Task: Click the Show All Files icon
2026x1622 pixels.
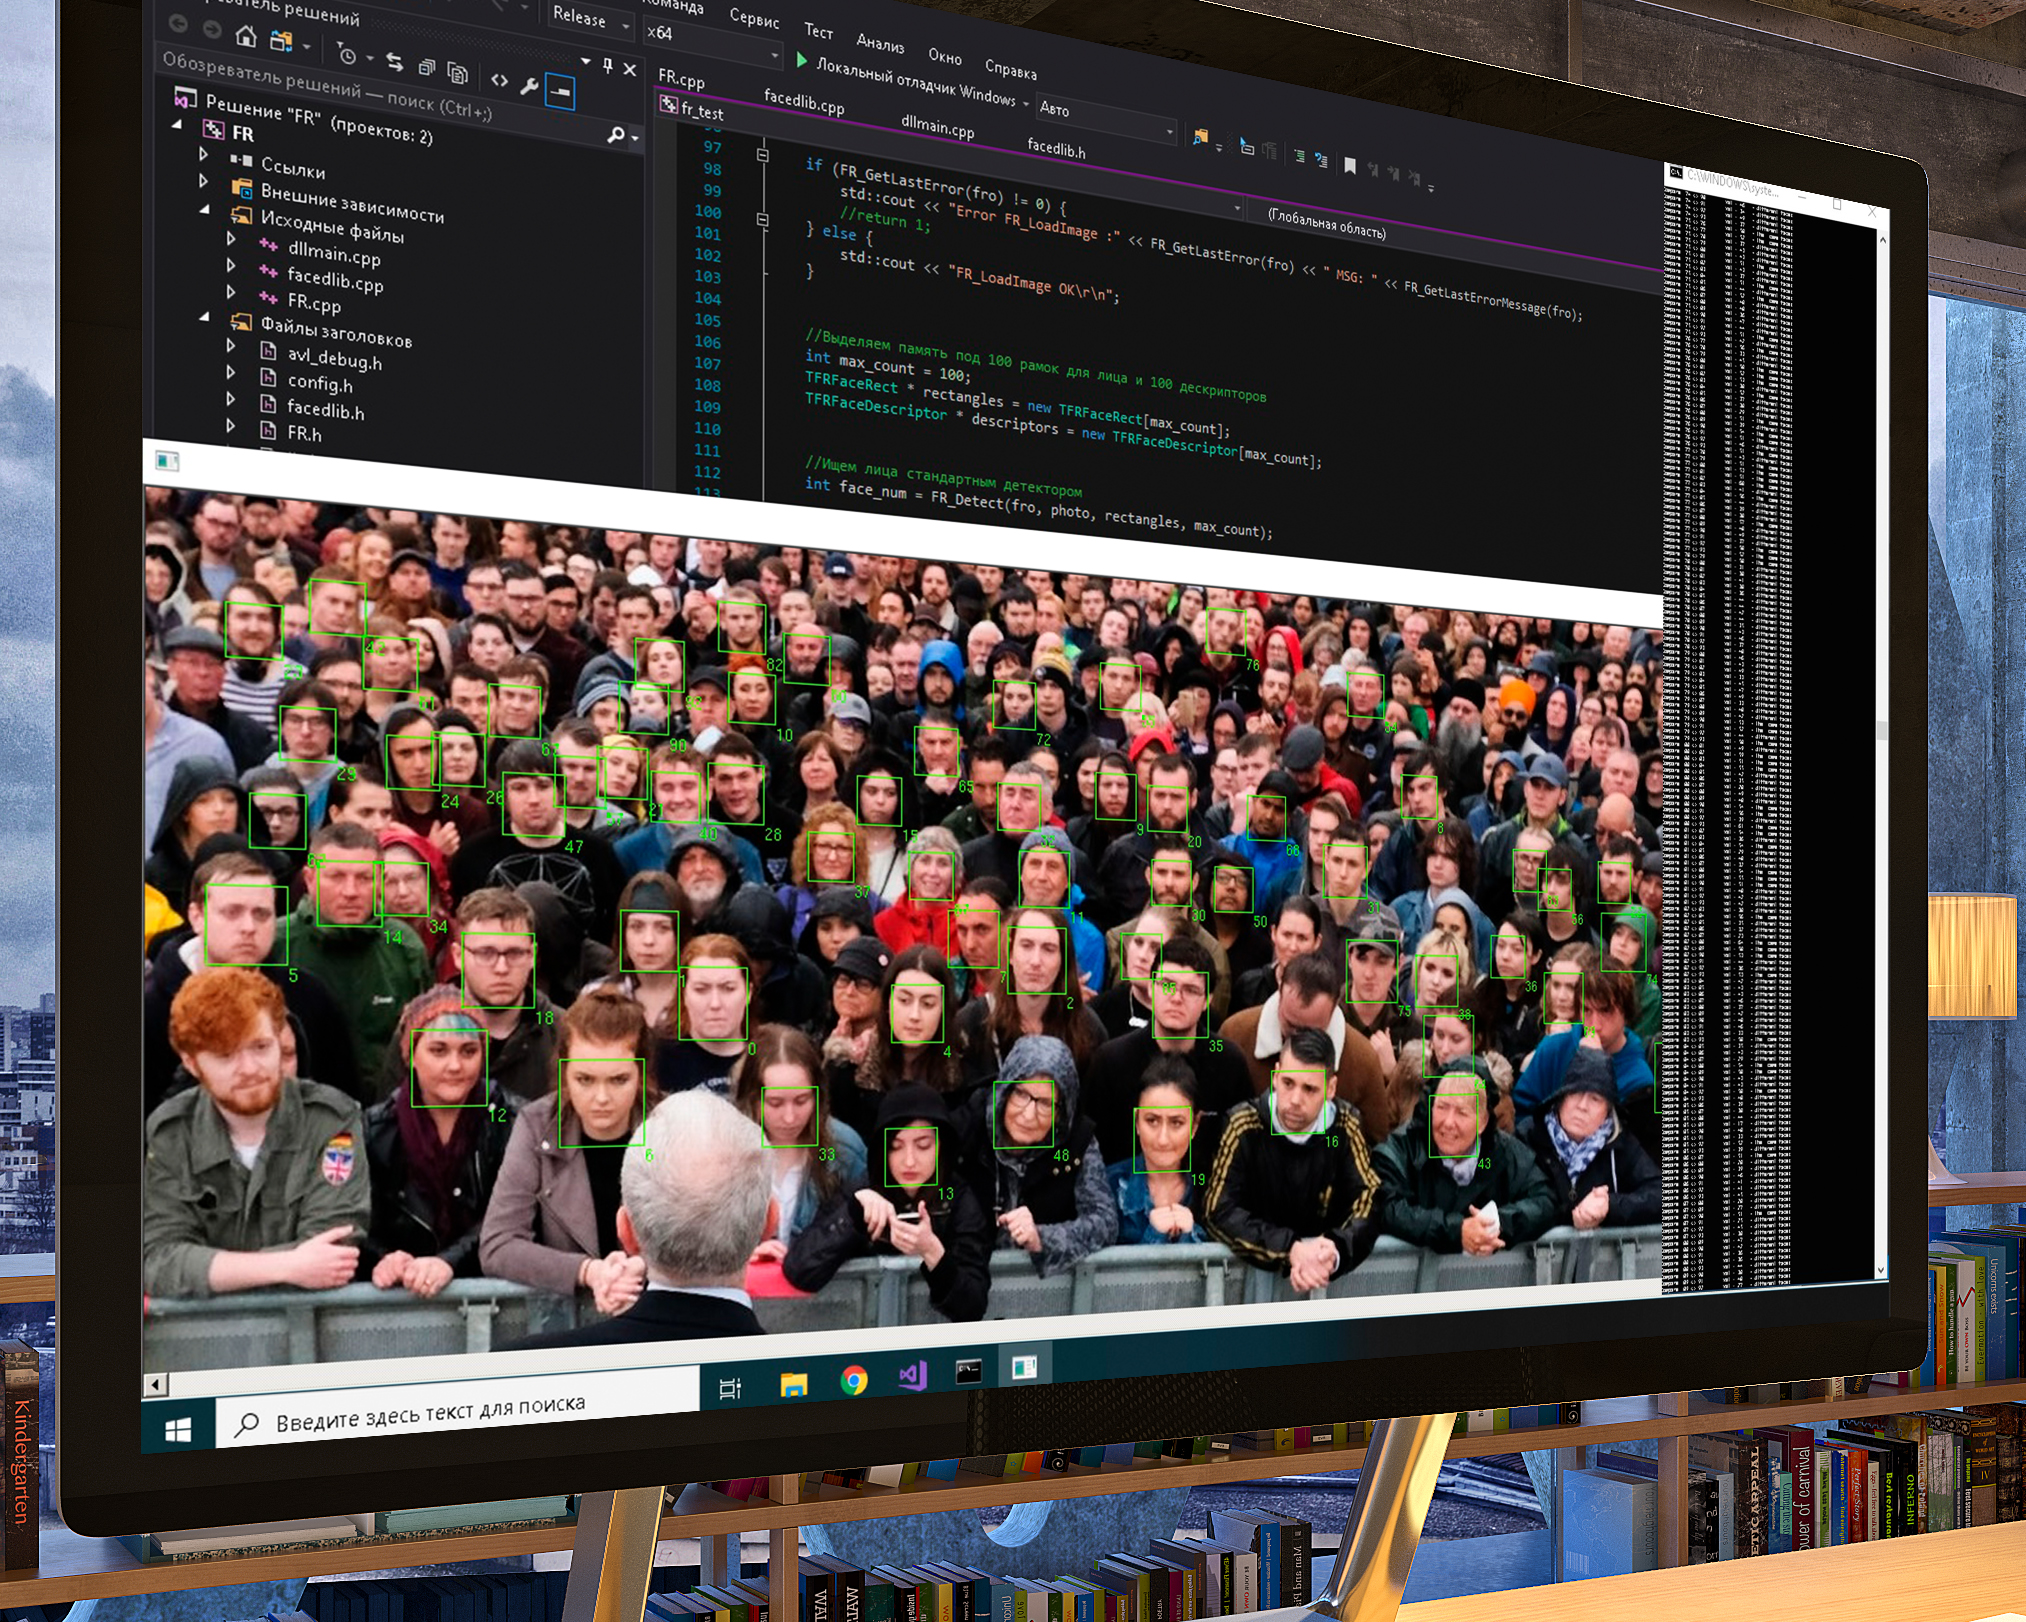Action: [458, 73]
